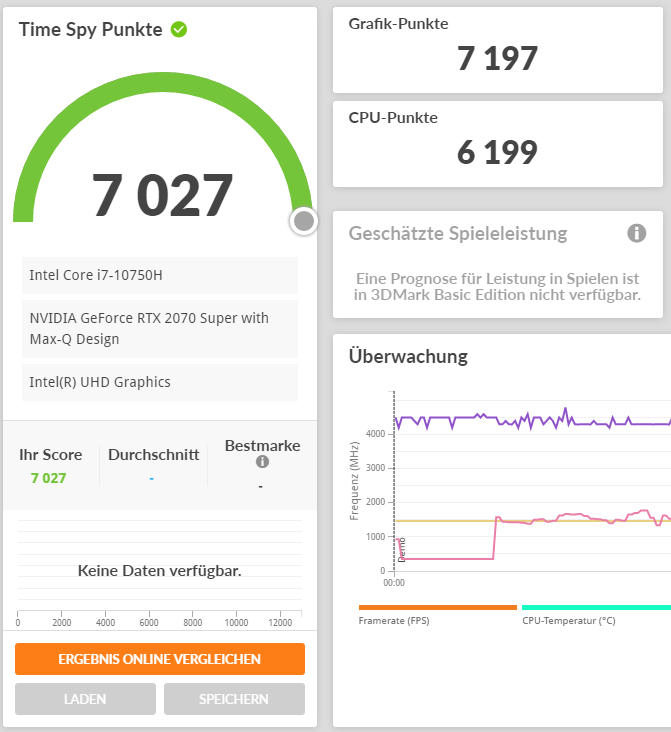Click the green validation checkmark icon
Image resolution: width=671 pixels, height=732 pixels.
click(179, 30)
